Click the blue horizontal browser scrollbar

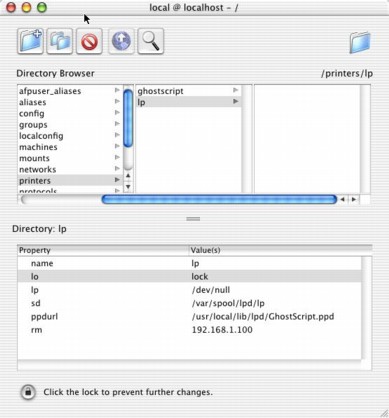coord(219,200)
